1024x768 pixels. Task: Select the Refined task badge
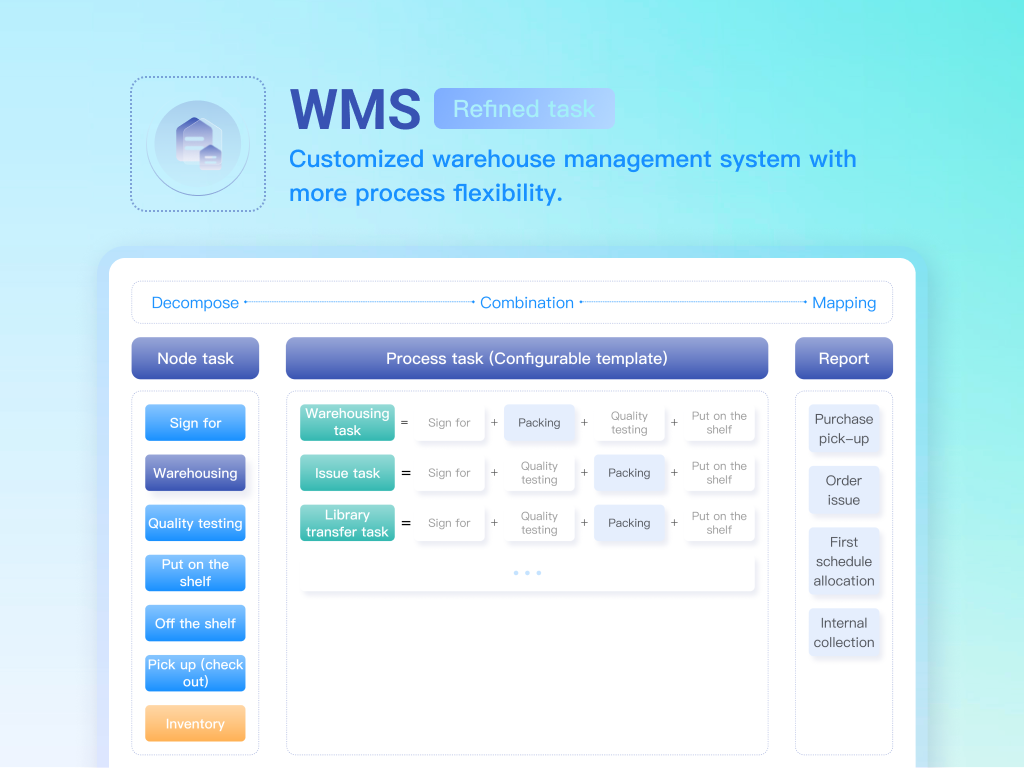point(524,109)
